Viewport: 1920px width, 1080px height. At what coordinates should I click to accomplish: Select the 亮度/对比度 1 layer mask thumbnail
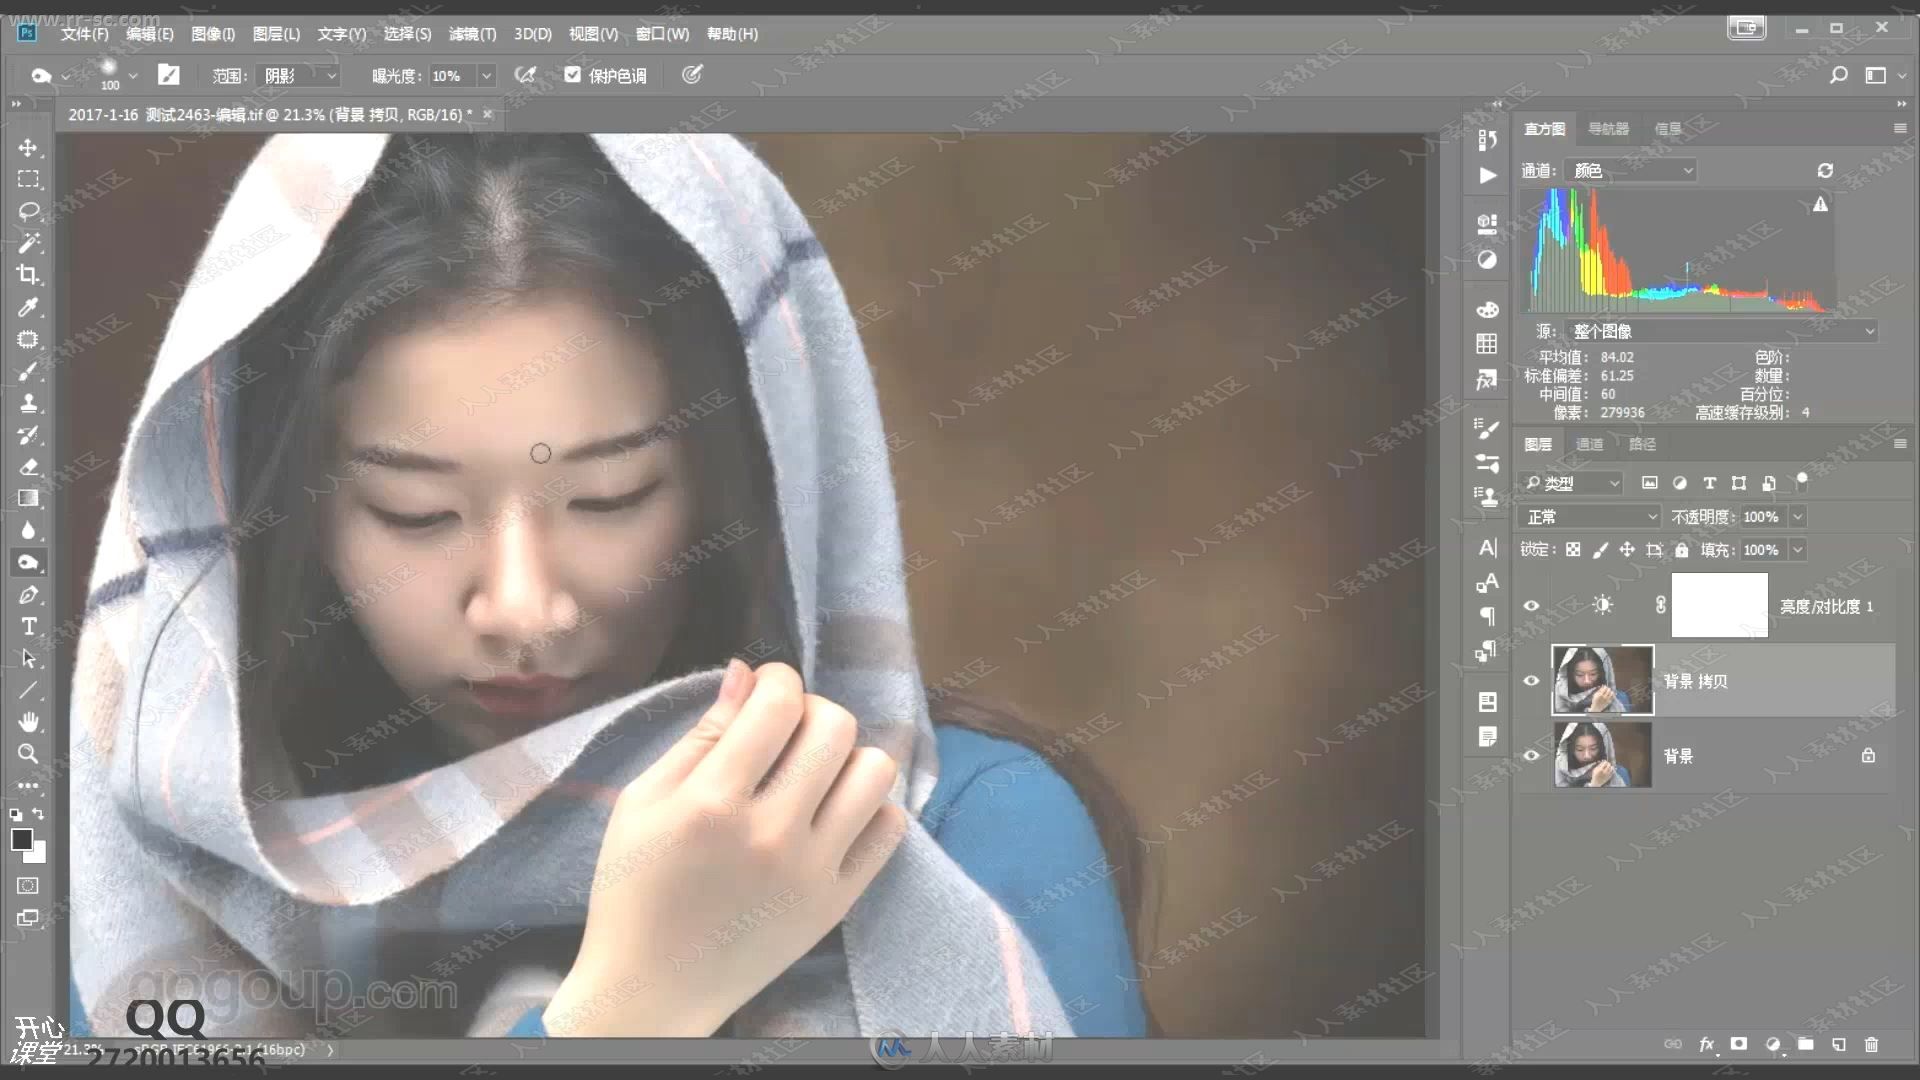click(x=1720, y=605)
